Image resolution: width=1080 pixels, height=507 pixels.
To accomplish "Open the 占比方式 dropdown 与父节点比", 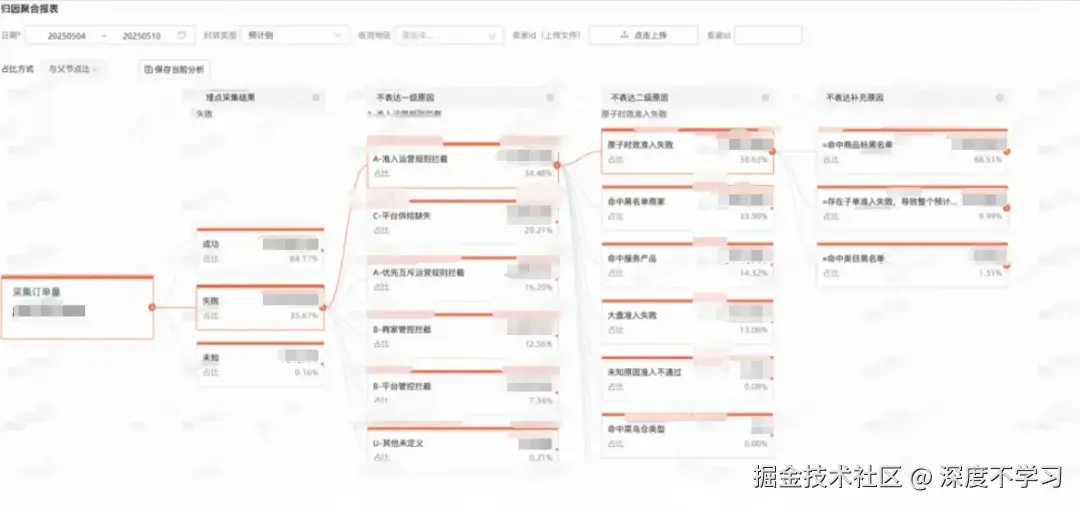I will point(72,69).
